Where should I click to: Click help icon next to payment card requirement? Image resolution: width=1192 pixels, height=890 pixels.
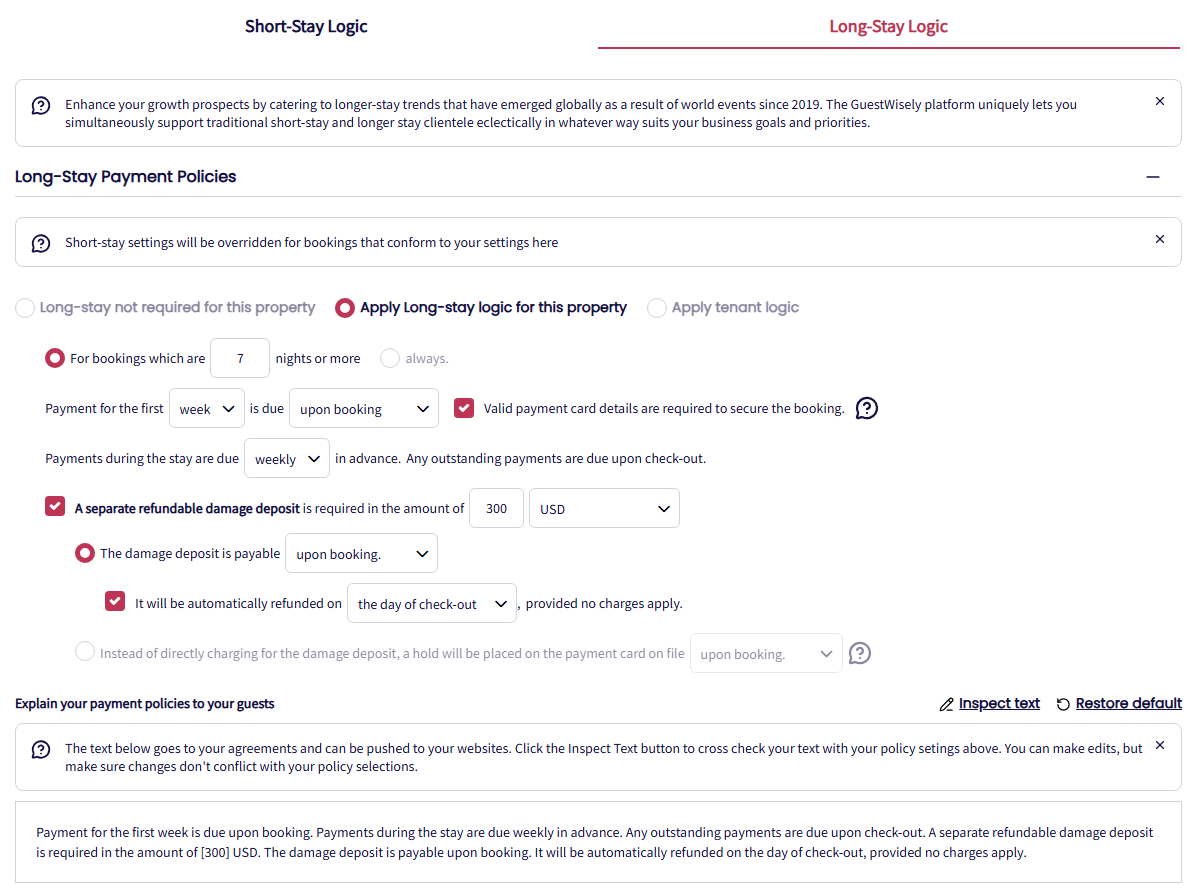point(867,408)
